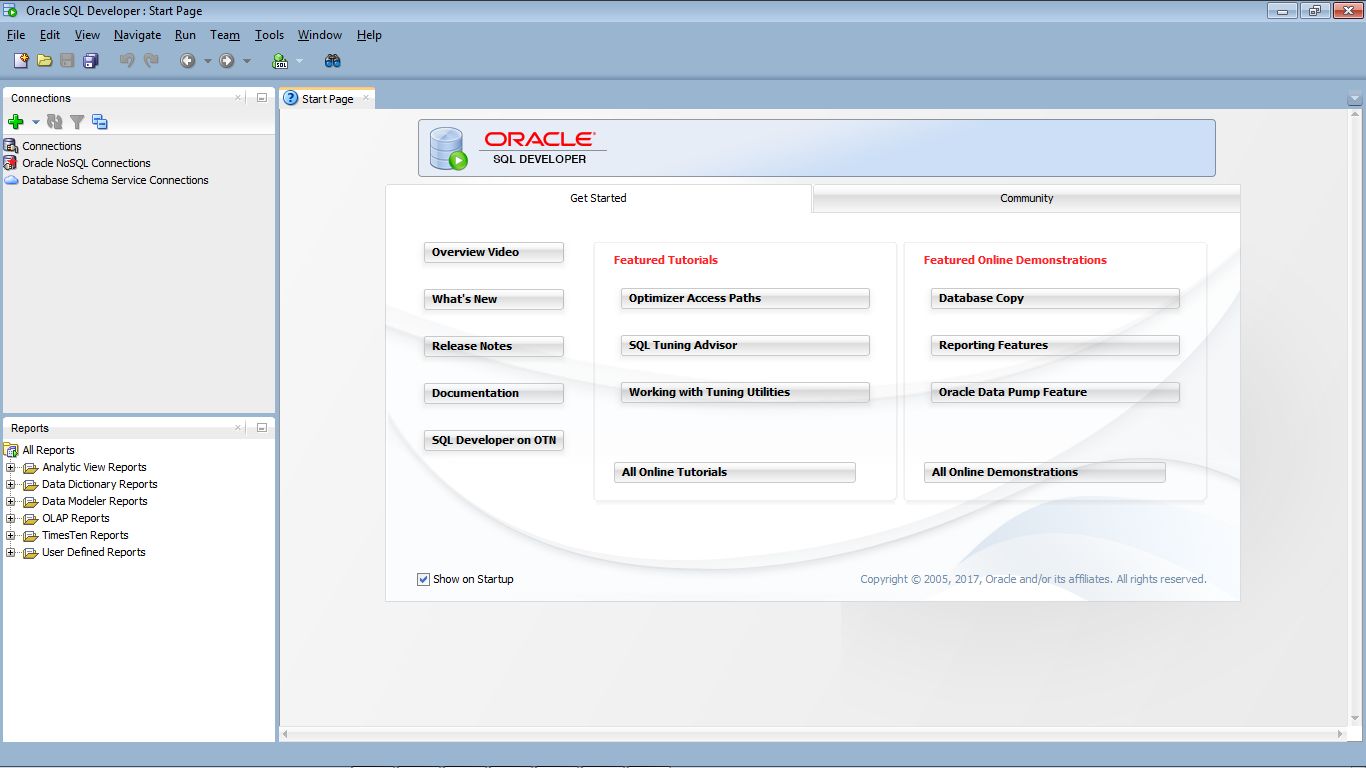
Task: Click the clone connection icon
Action: 98,121
